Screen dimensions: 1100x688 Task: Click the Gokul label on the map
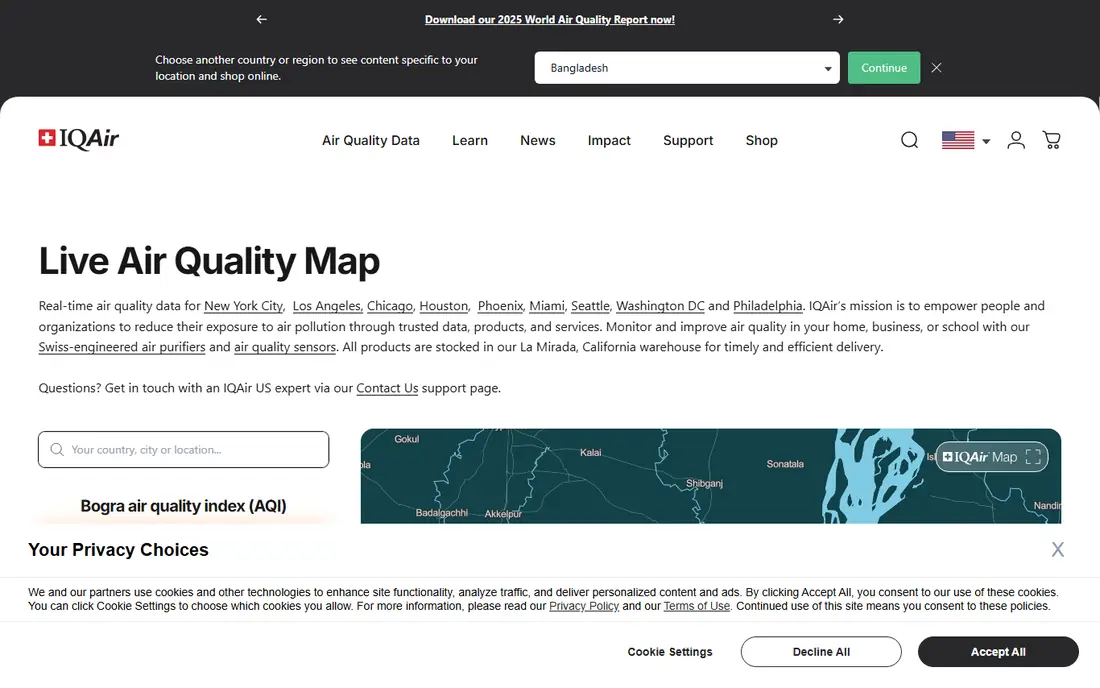(x=407, y=439)
